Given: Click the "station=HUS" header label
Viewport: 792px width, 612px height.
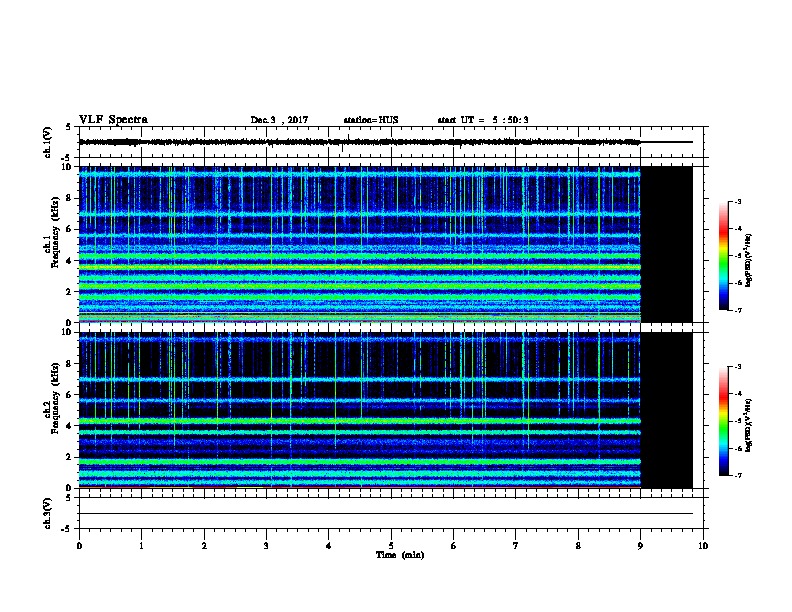Looking at the screenshot, I should coord(371,120).
